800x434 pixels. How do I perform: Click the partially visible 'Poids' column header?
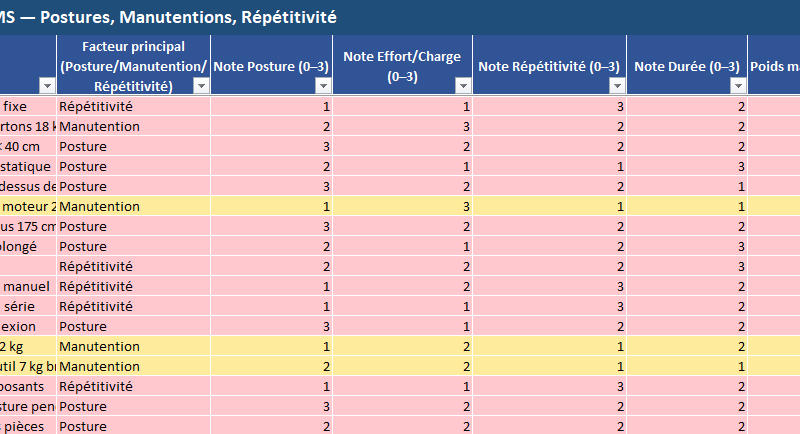(x=775, y=66)
